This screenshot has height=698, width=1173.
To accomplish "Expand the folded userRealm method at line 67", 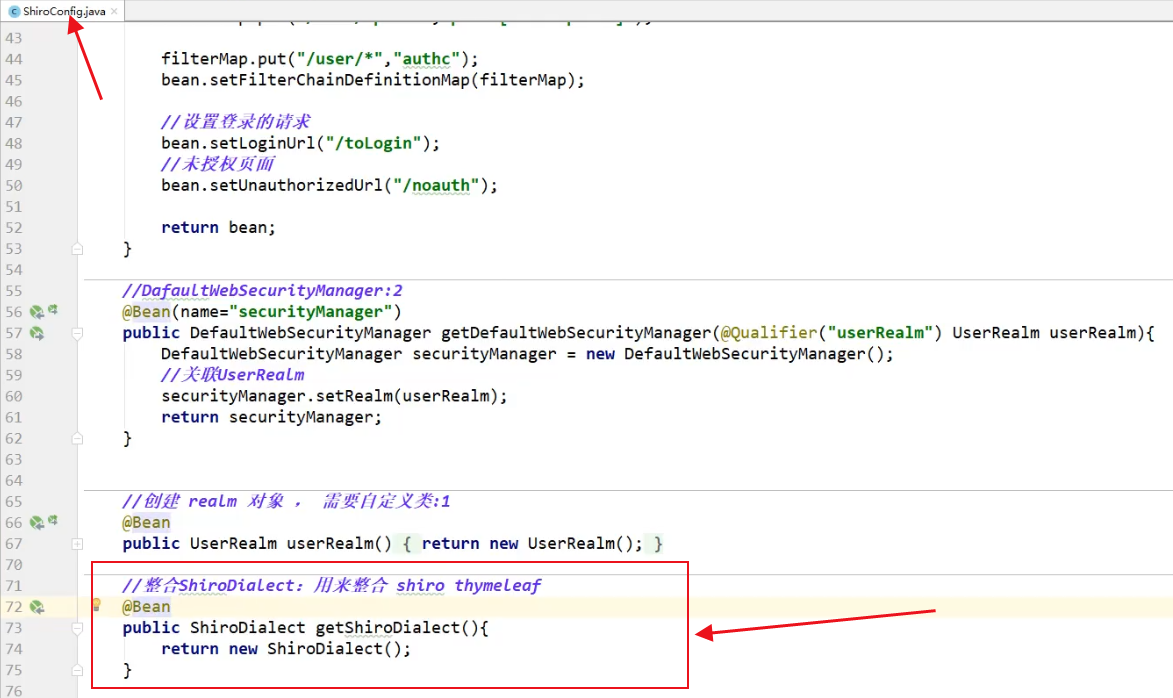I will tap(77, 544).
